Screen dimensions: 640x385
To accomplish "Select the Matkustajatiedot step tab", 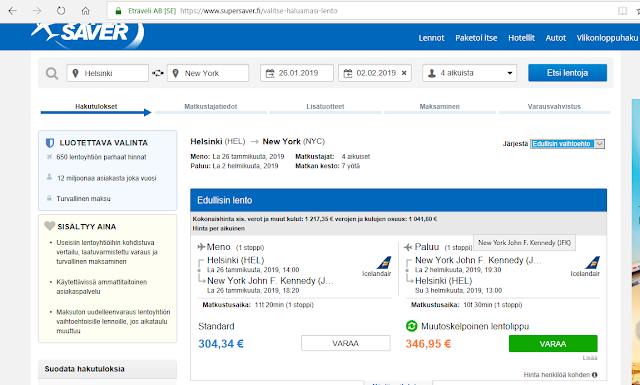I will coord(211,107).
